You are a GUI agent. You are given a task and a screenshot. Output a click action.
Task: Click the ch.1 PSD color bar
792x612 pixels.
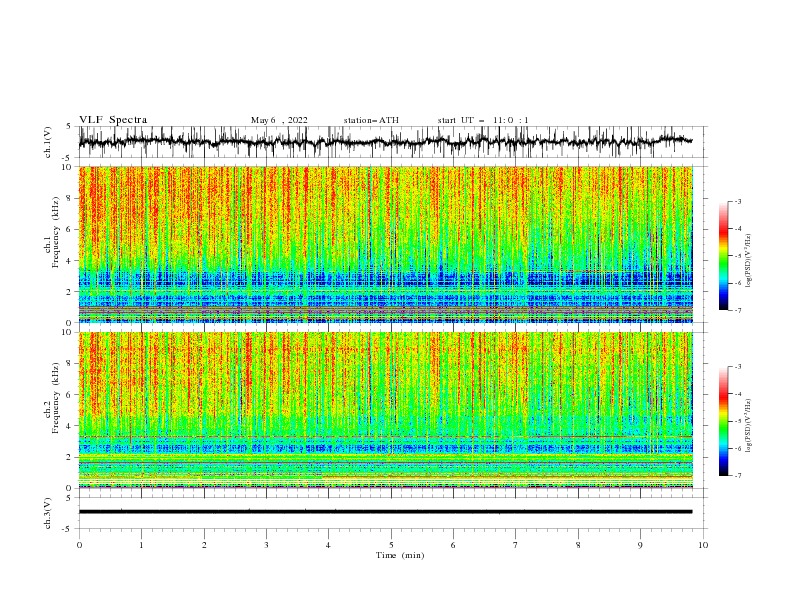click(723, 256)
